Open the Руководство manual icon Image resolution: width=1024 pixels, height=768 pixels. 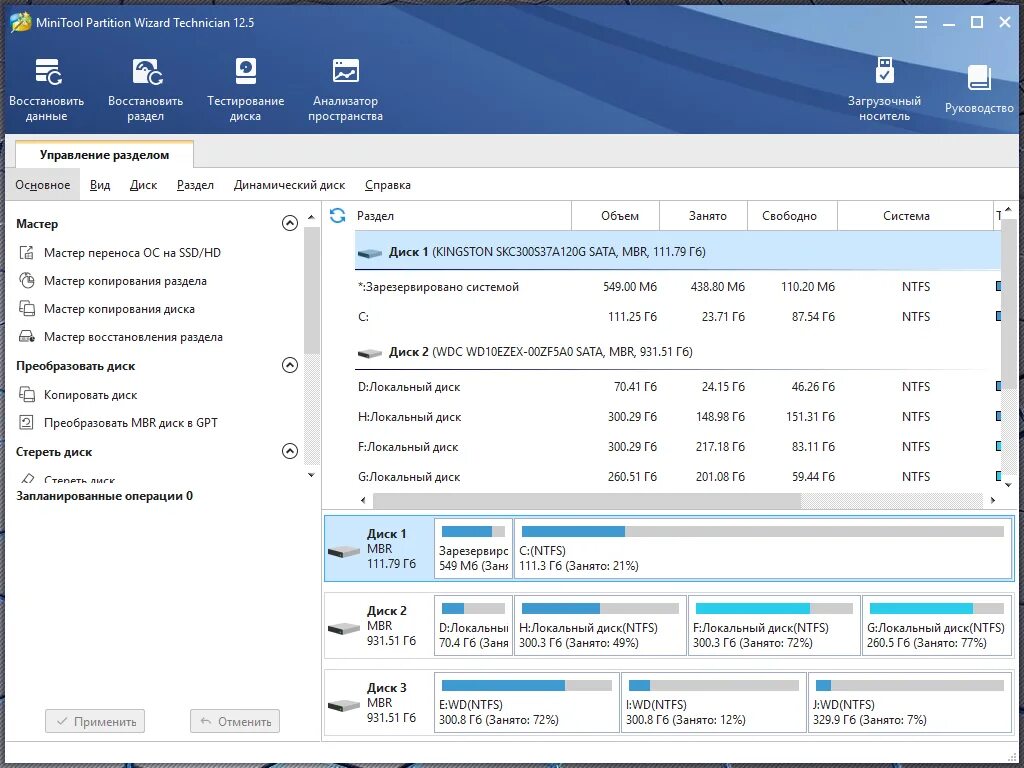click(979, 89)
